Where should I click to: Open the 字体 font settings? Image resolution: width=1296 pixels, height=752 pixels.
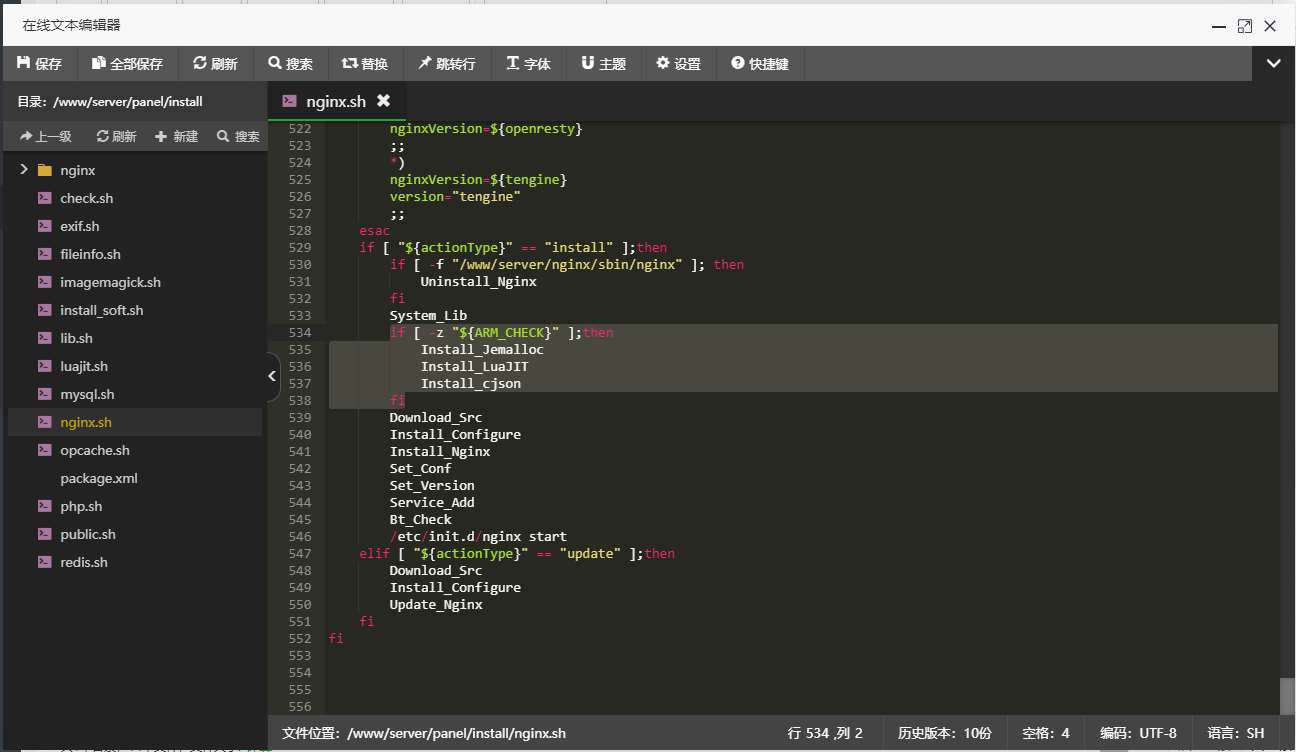[528, 64]
